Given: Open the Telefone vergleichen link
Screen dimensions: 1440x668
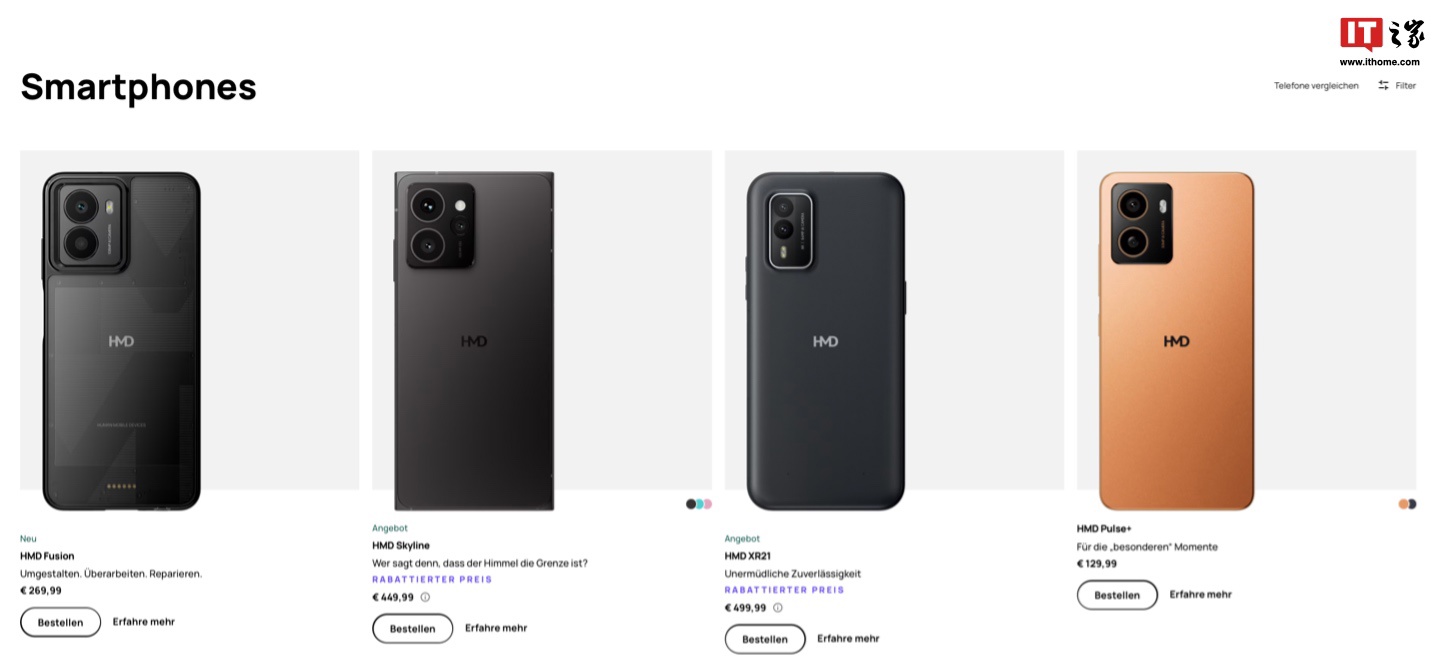Looking at the screenshot, I should coord(1315,86).
